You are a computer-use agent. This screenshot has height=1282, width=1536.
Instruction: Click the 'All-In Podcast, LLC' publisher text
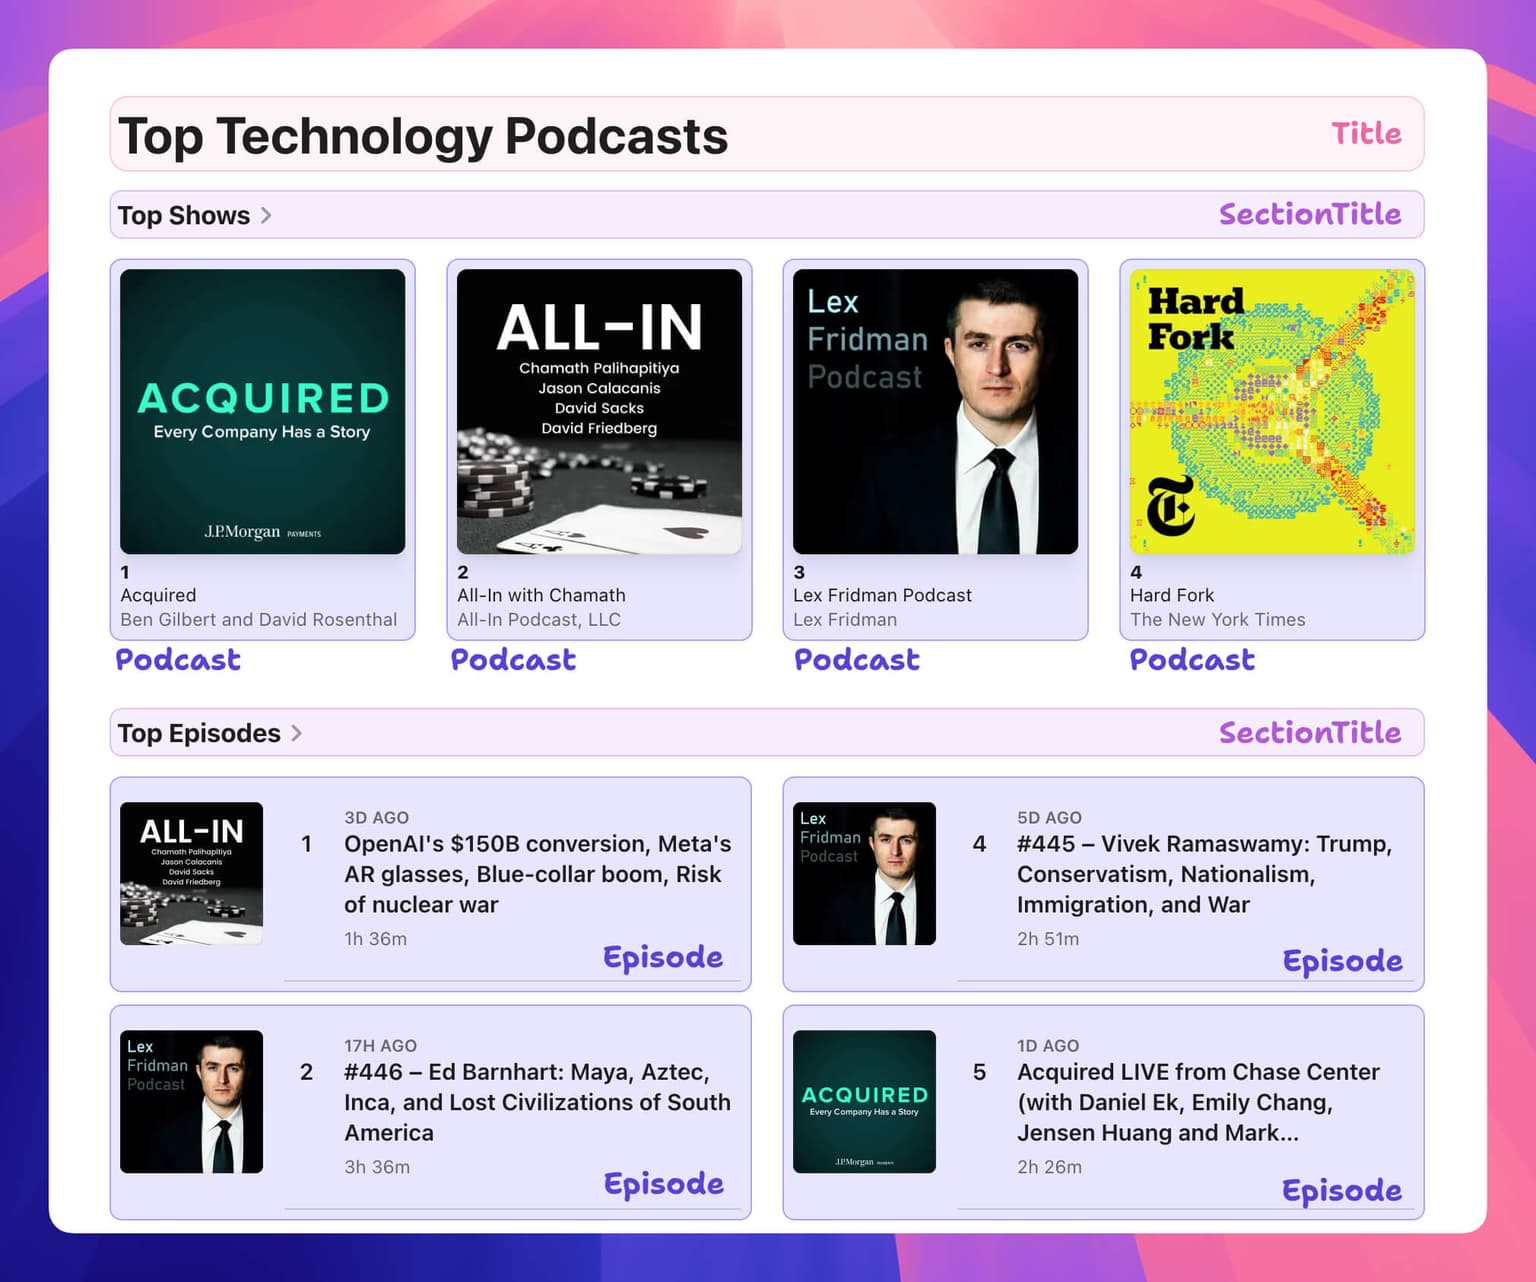point(539,619)
